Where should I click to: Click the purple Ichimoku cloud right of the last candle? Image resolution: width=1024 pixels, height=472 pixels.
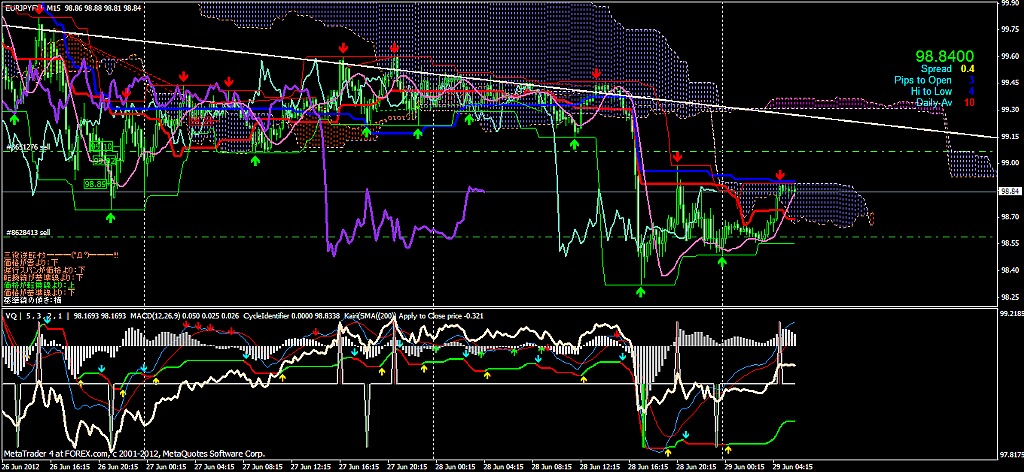[840, 205]
